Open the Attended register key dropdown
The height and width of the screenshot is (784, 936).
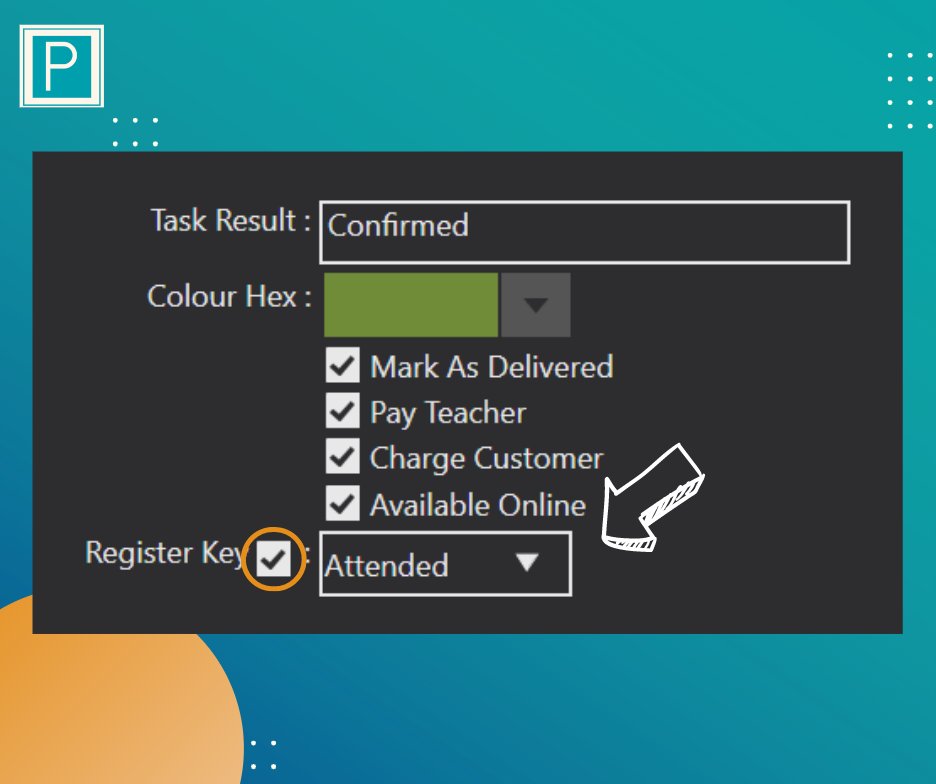(445, 564)
